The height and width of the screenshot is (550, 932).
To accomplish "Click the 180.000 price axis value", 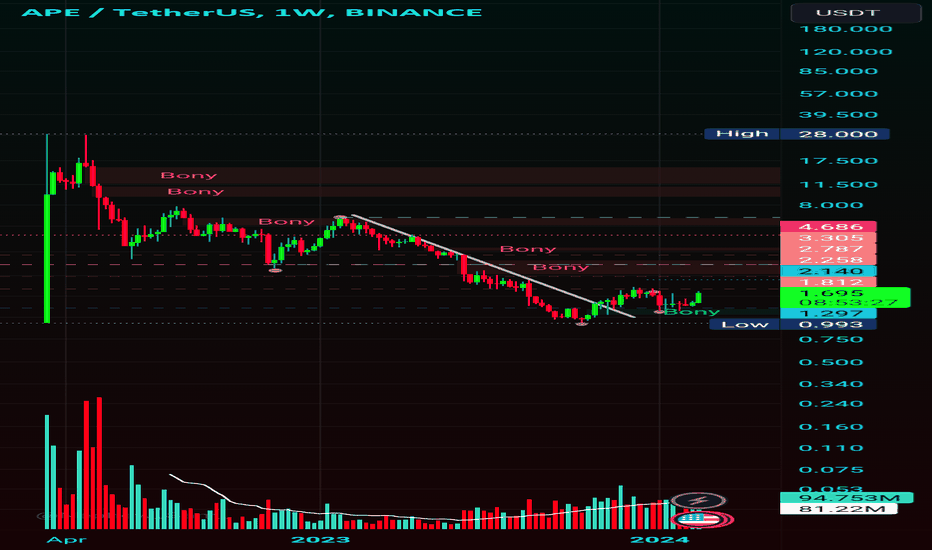I will pos(846,29).
